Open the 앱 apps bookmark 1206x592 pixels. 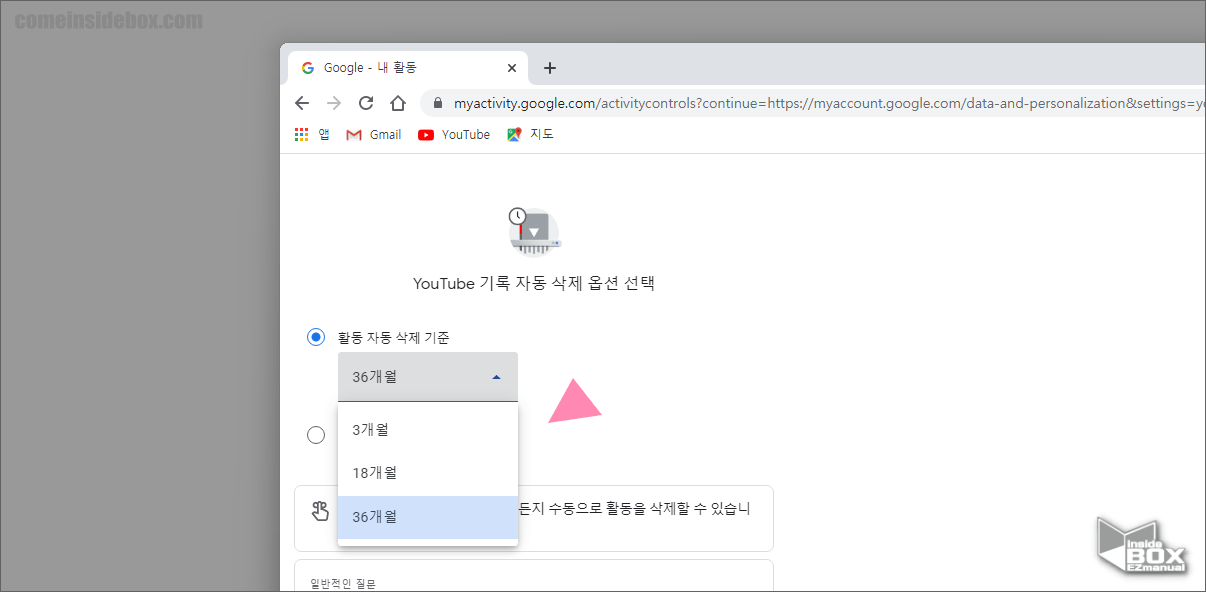[312, 134]
